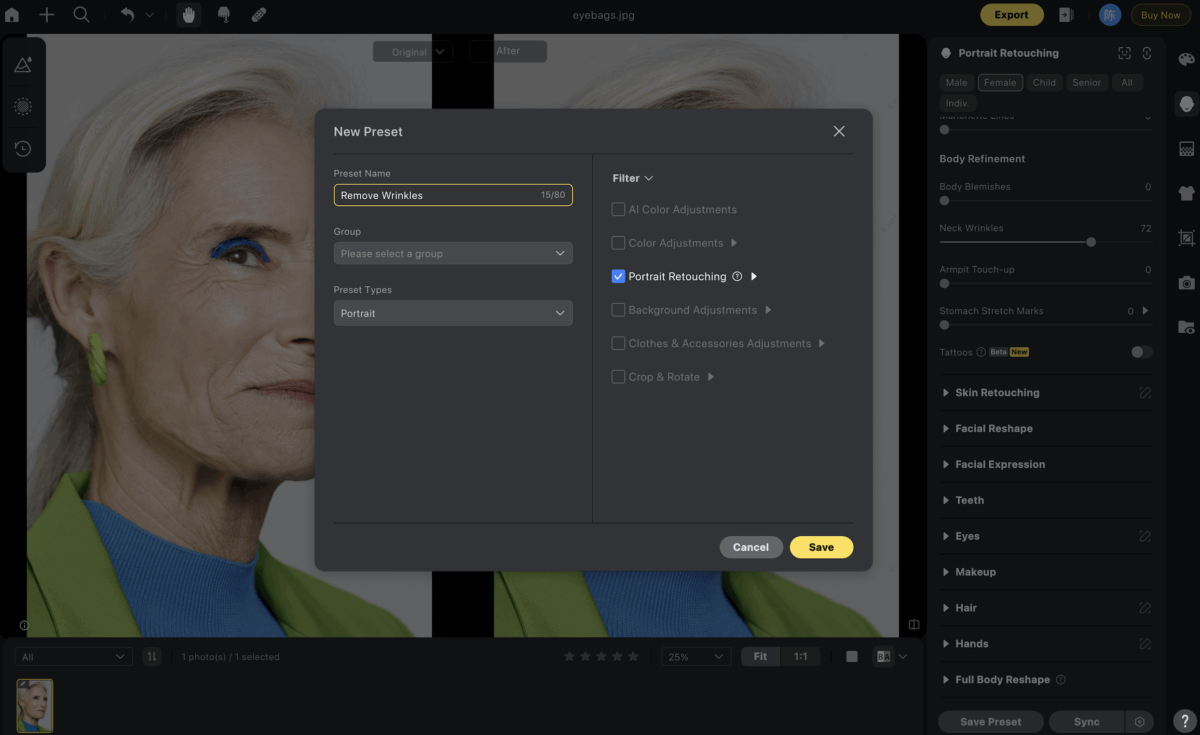Go to the Home screen icon
Viewport: 1200px width, 735px height.
click(12, 15)
